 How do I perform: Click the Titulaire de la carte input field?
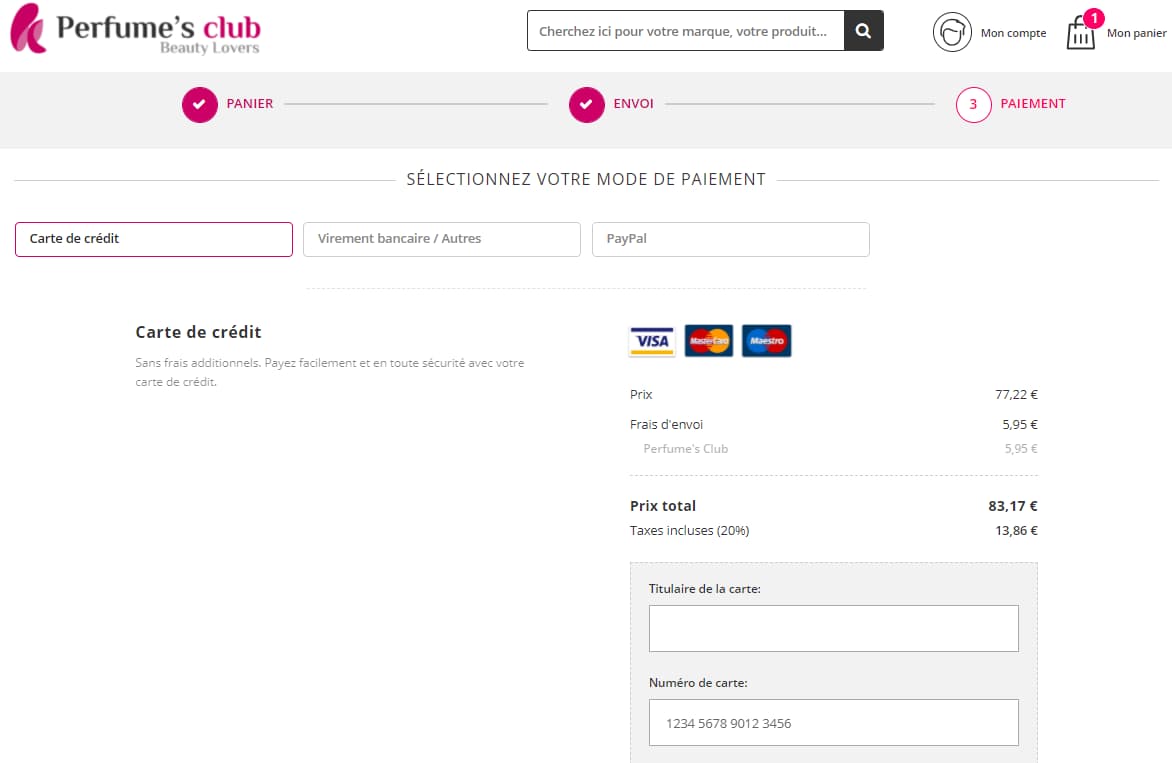click(833, 628)
